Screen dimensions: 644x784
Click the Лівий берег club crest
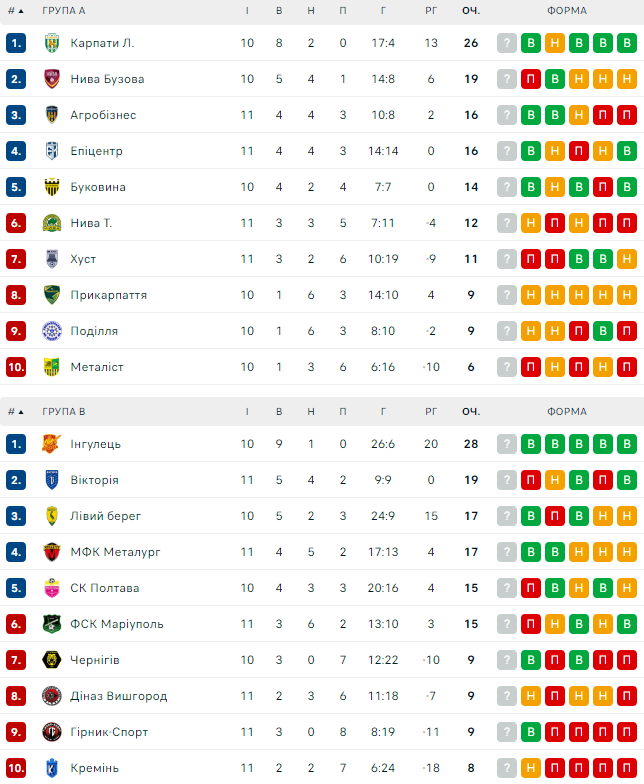point(52,516)
